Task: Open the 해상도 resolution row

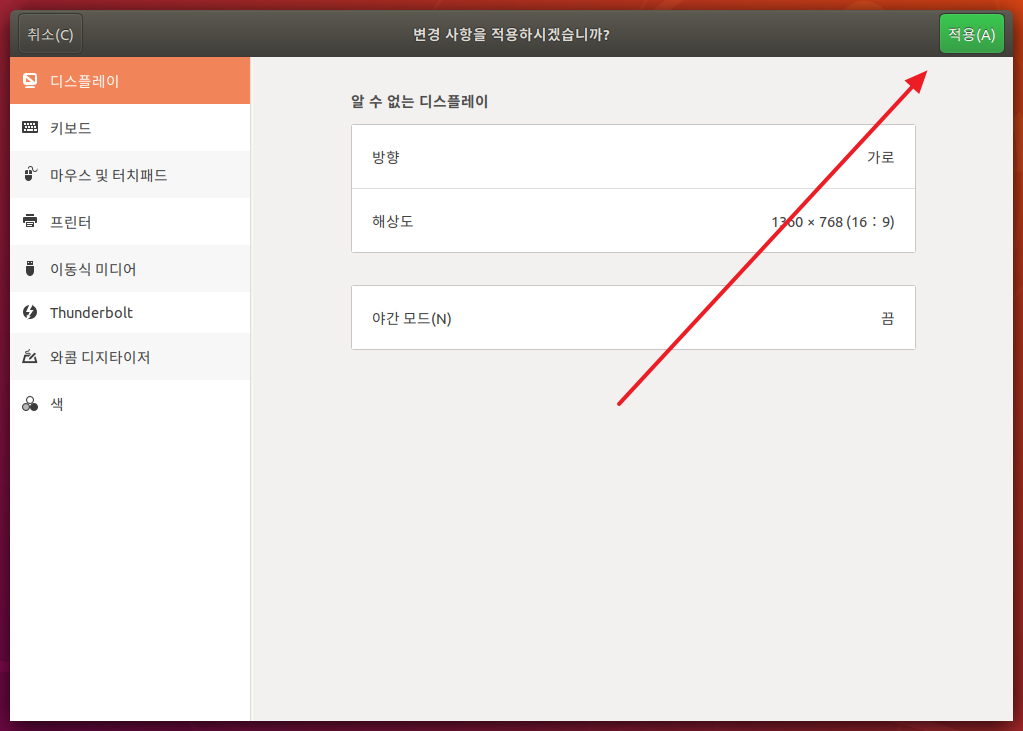Action: point(633,221)
